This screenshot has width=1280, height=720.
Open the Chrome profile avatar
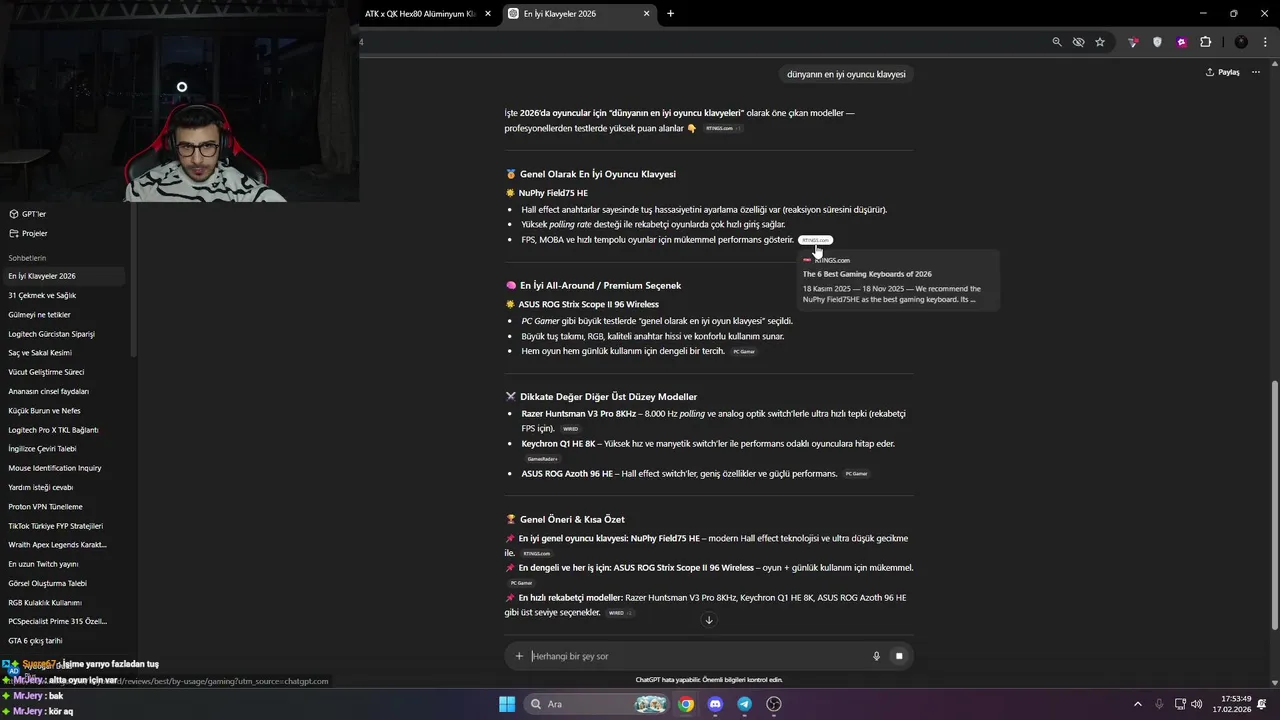(x=1241, y=42)
